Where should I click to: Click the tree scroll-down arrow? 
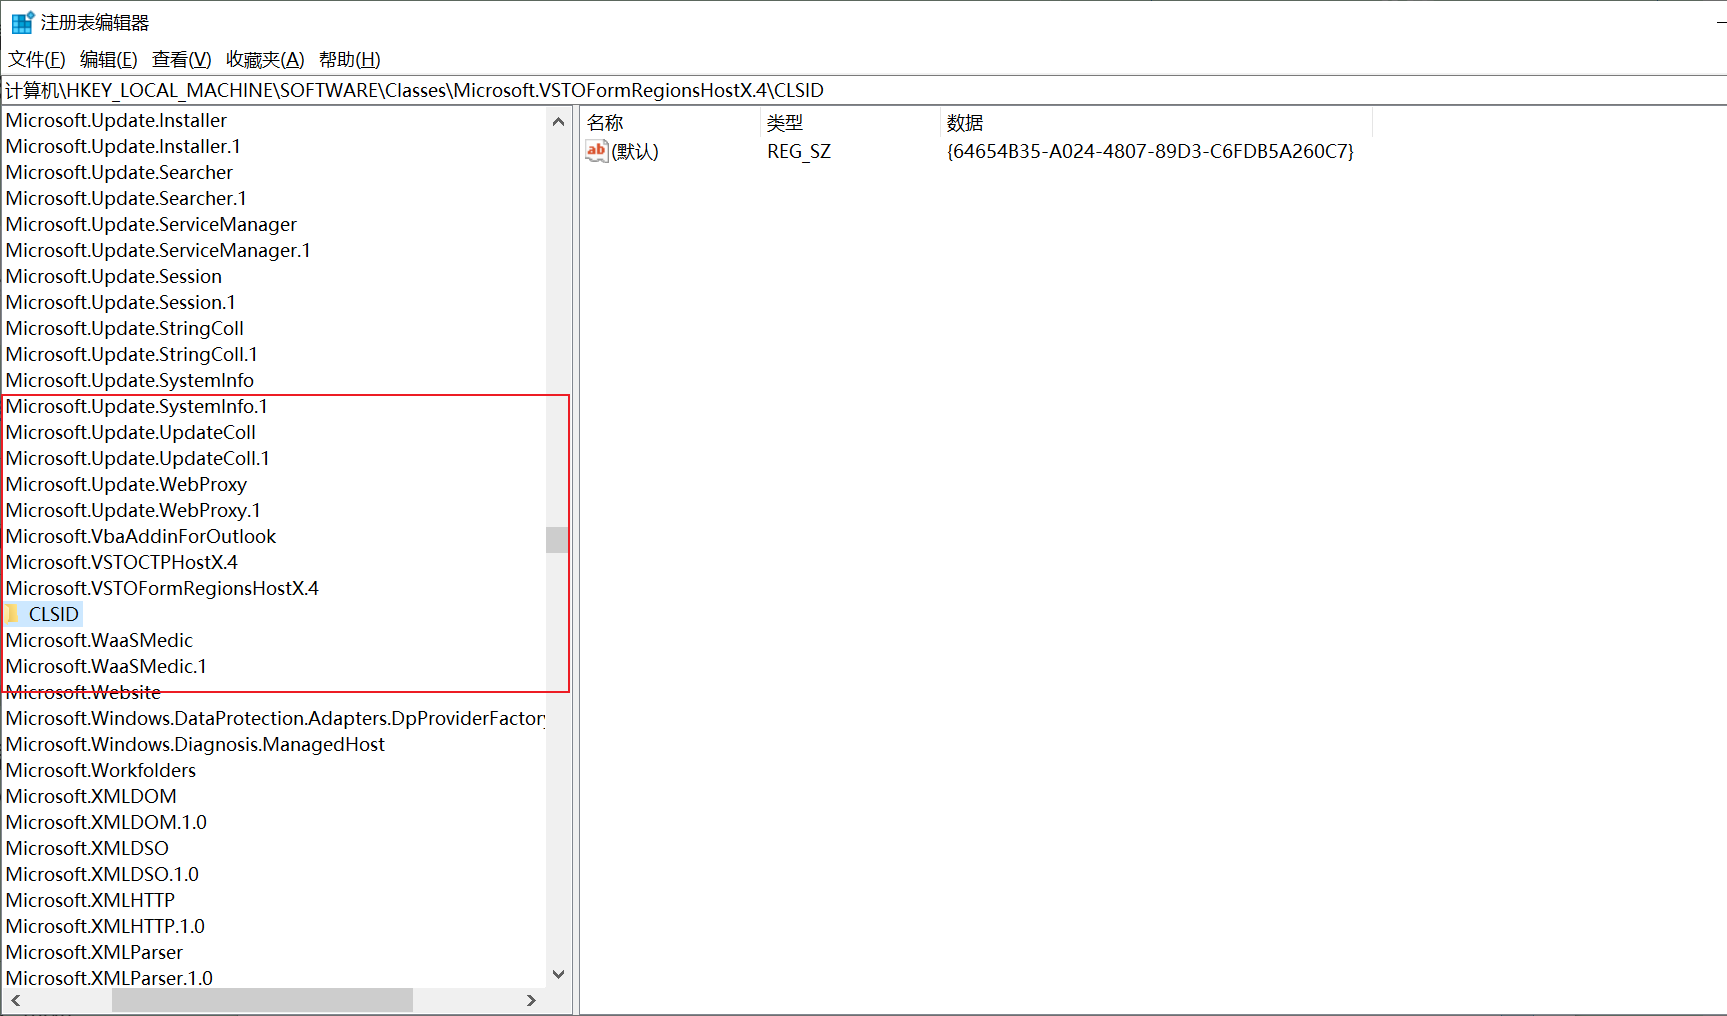[x=558, y=974]
